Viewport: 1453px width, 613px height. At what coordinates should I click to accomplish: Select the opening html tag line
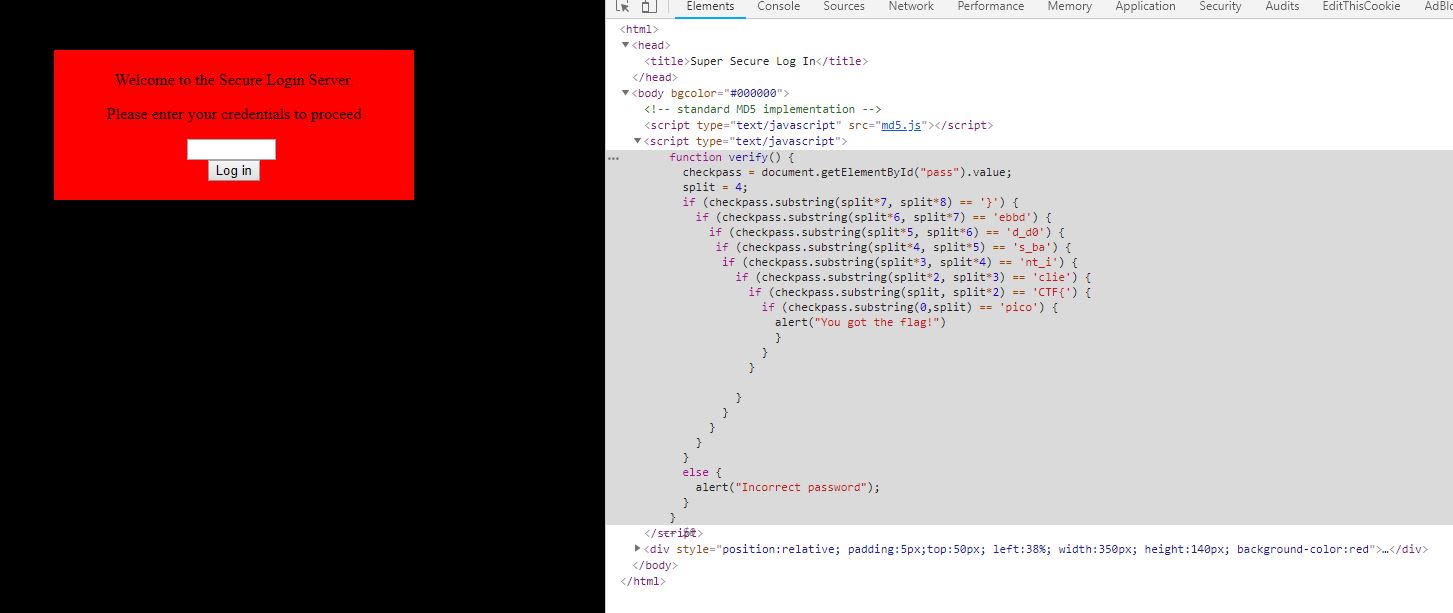coord(639,29)
